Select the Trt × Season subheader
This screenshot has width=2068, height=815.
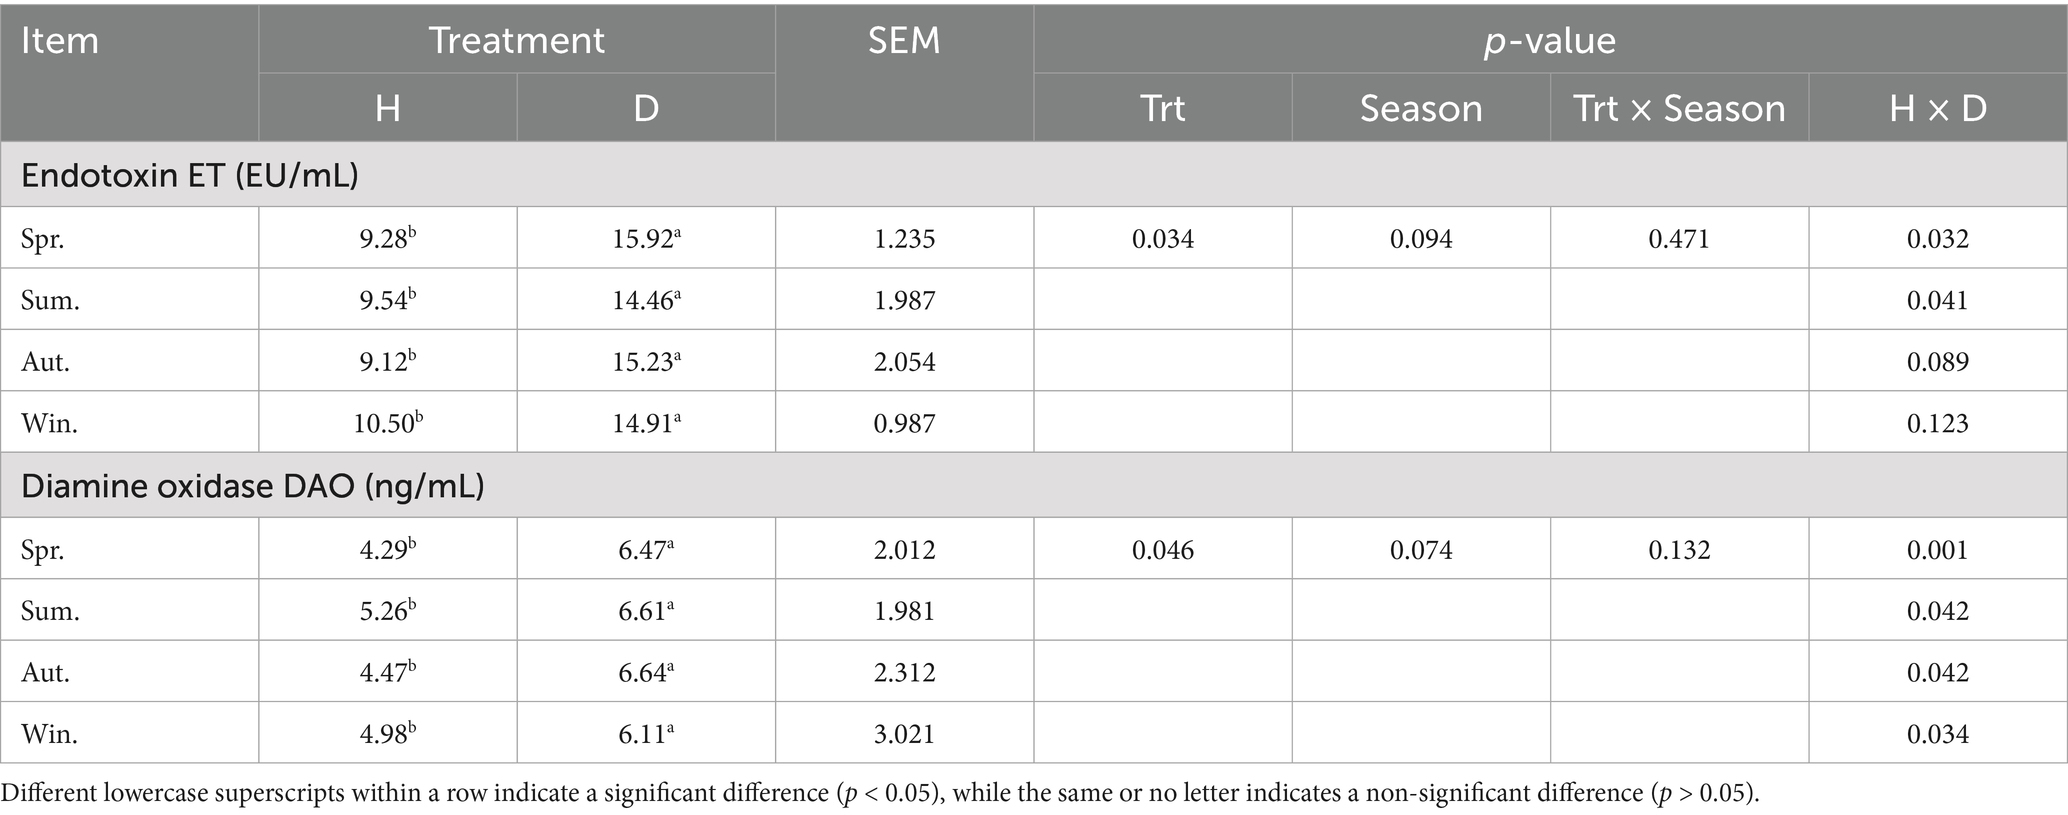(x=1679, y=107)
